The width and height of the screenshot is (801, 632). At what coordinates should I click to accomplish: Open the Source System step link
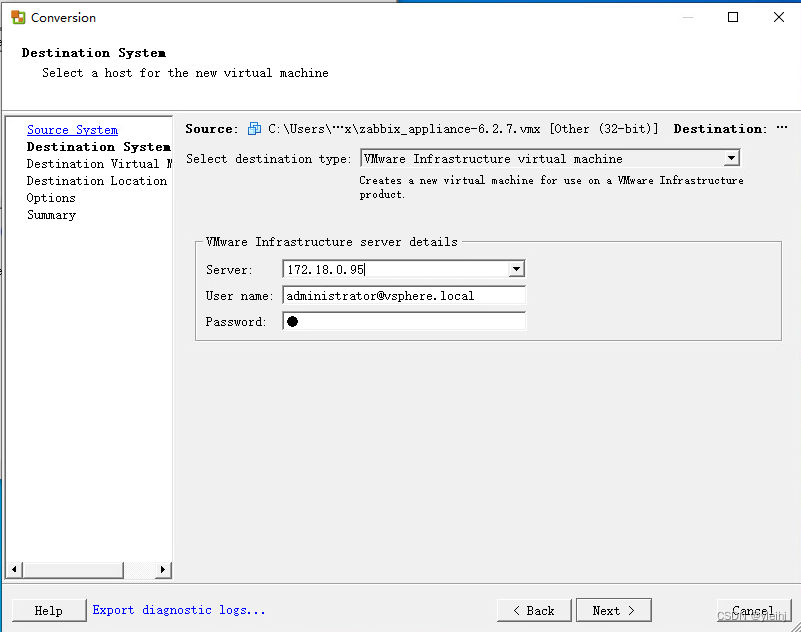73,130
